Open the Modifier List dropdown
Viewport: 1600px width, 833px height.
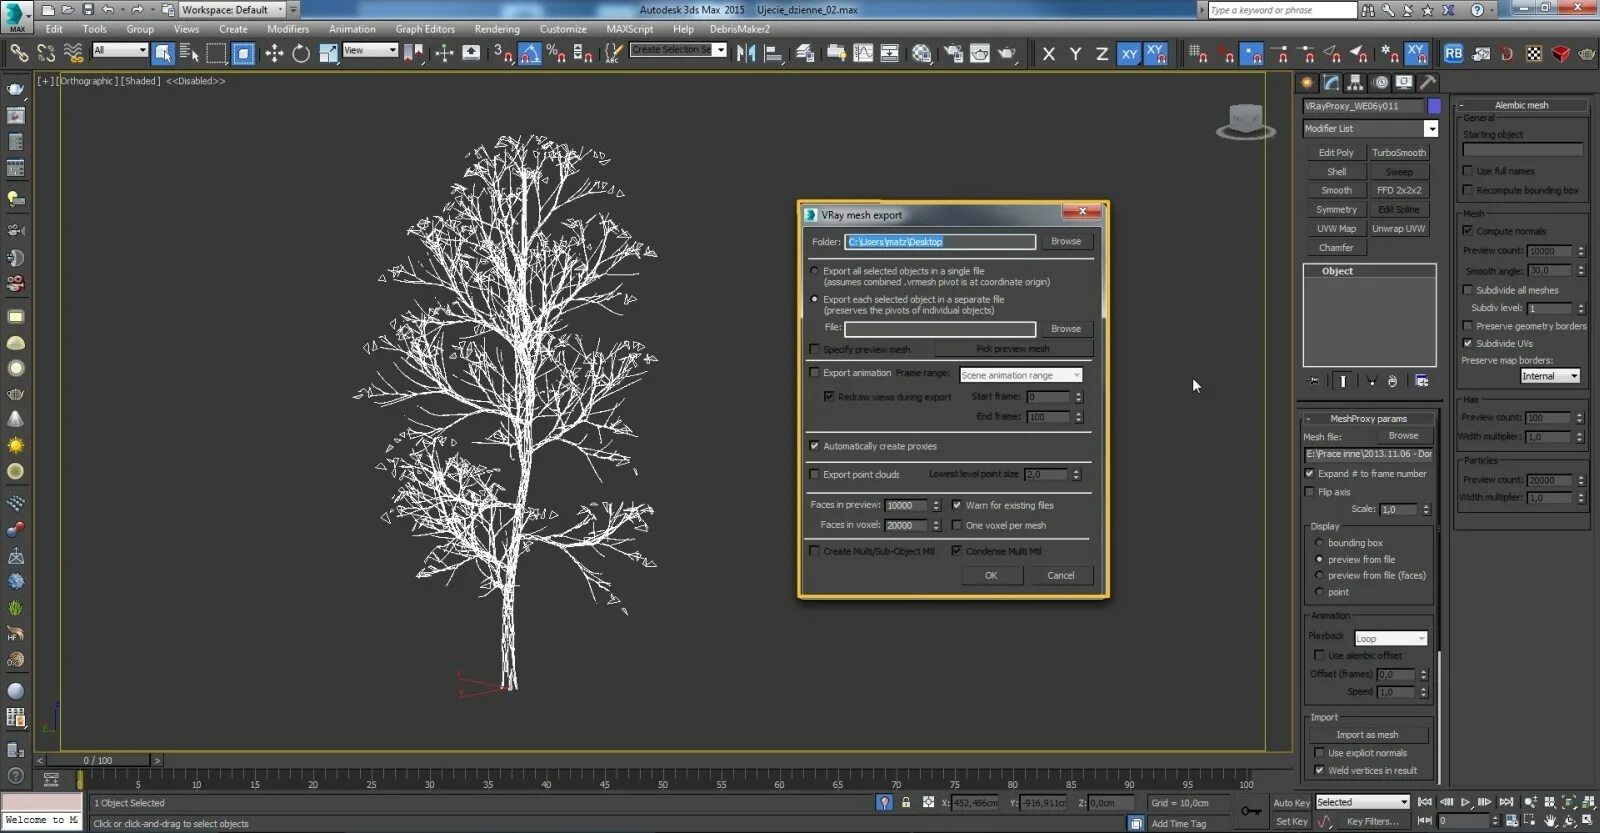click(x=1370, y=129)
